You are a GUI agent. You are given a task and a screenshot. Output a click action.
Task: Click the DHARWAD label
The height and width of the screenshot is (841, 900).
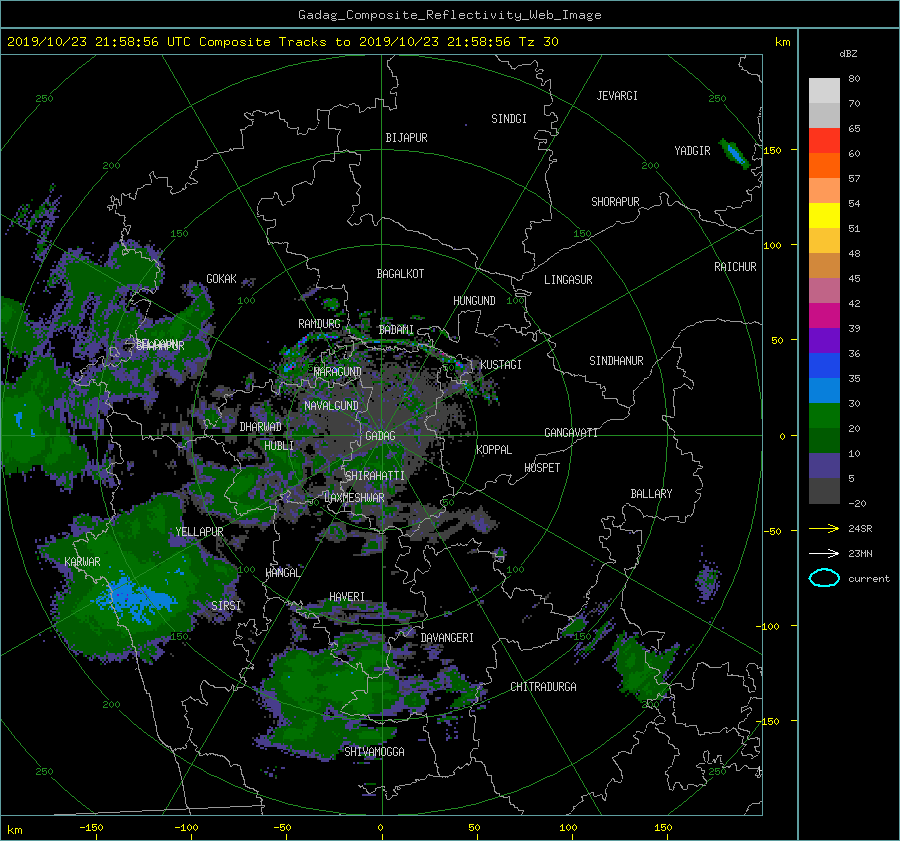tap(261, 427)
